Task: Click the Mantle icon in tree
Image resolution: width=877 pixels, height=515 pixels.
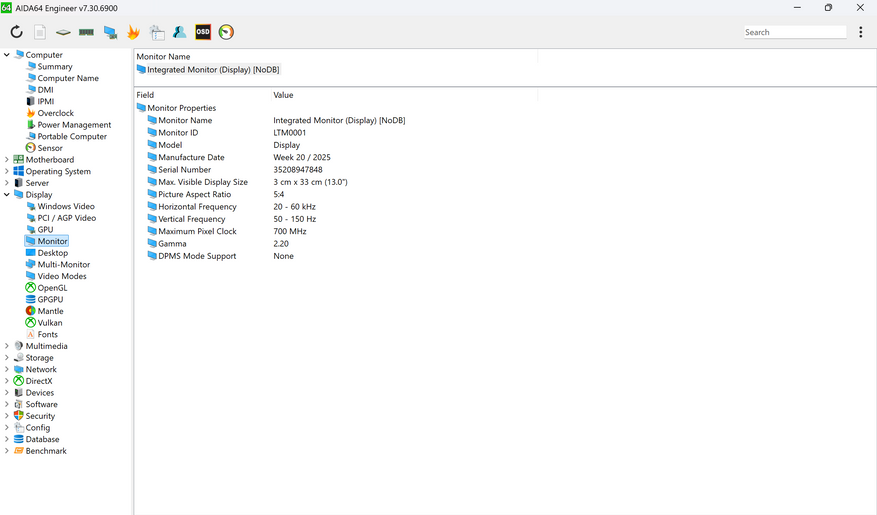Action: [31, 311]
